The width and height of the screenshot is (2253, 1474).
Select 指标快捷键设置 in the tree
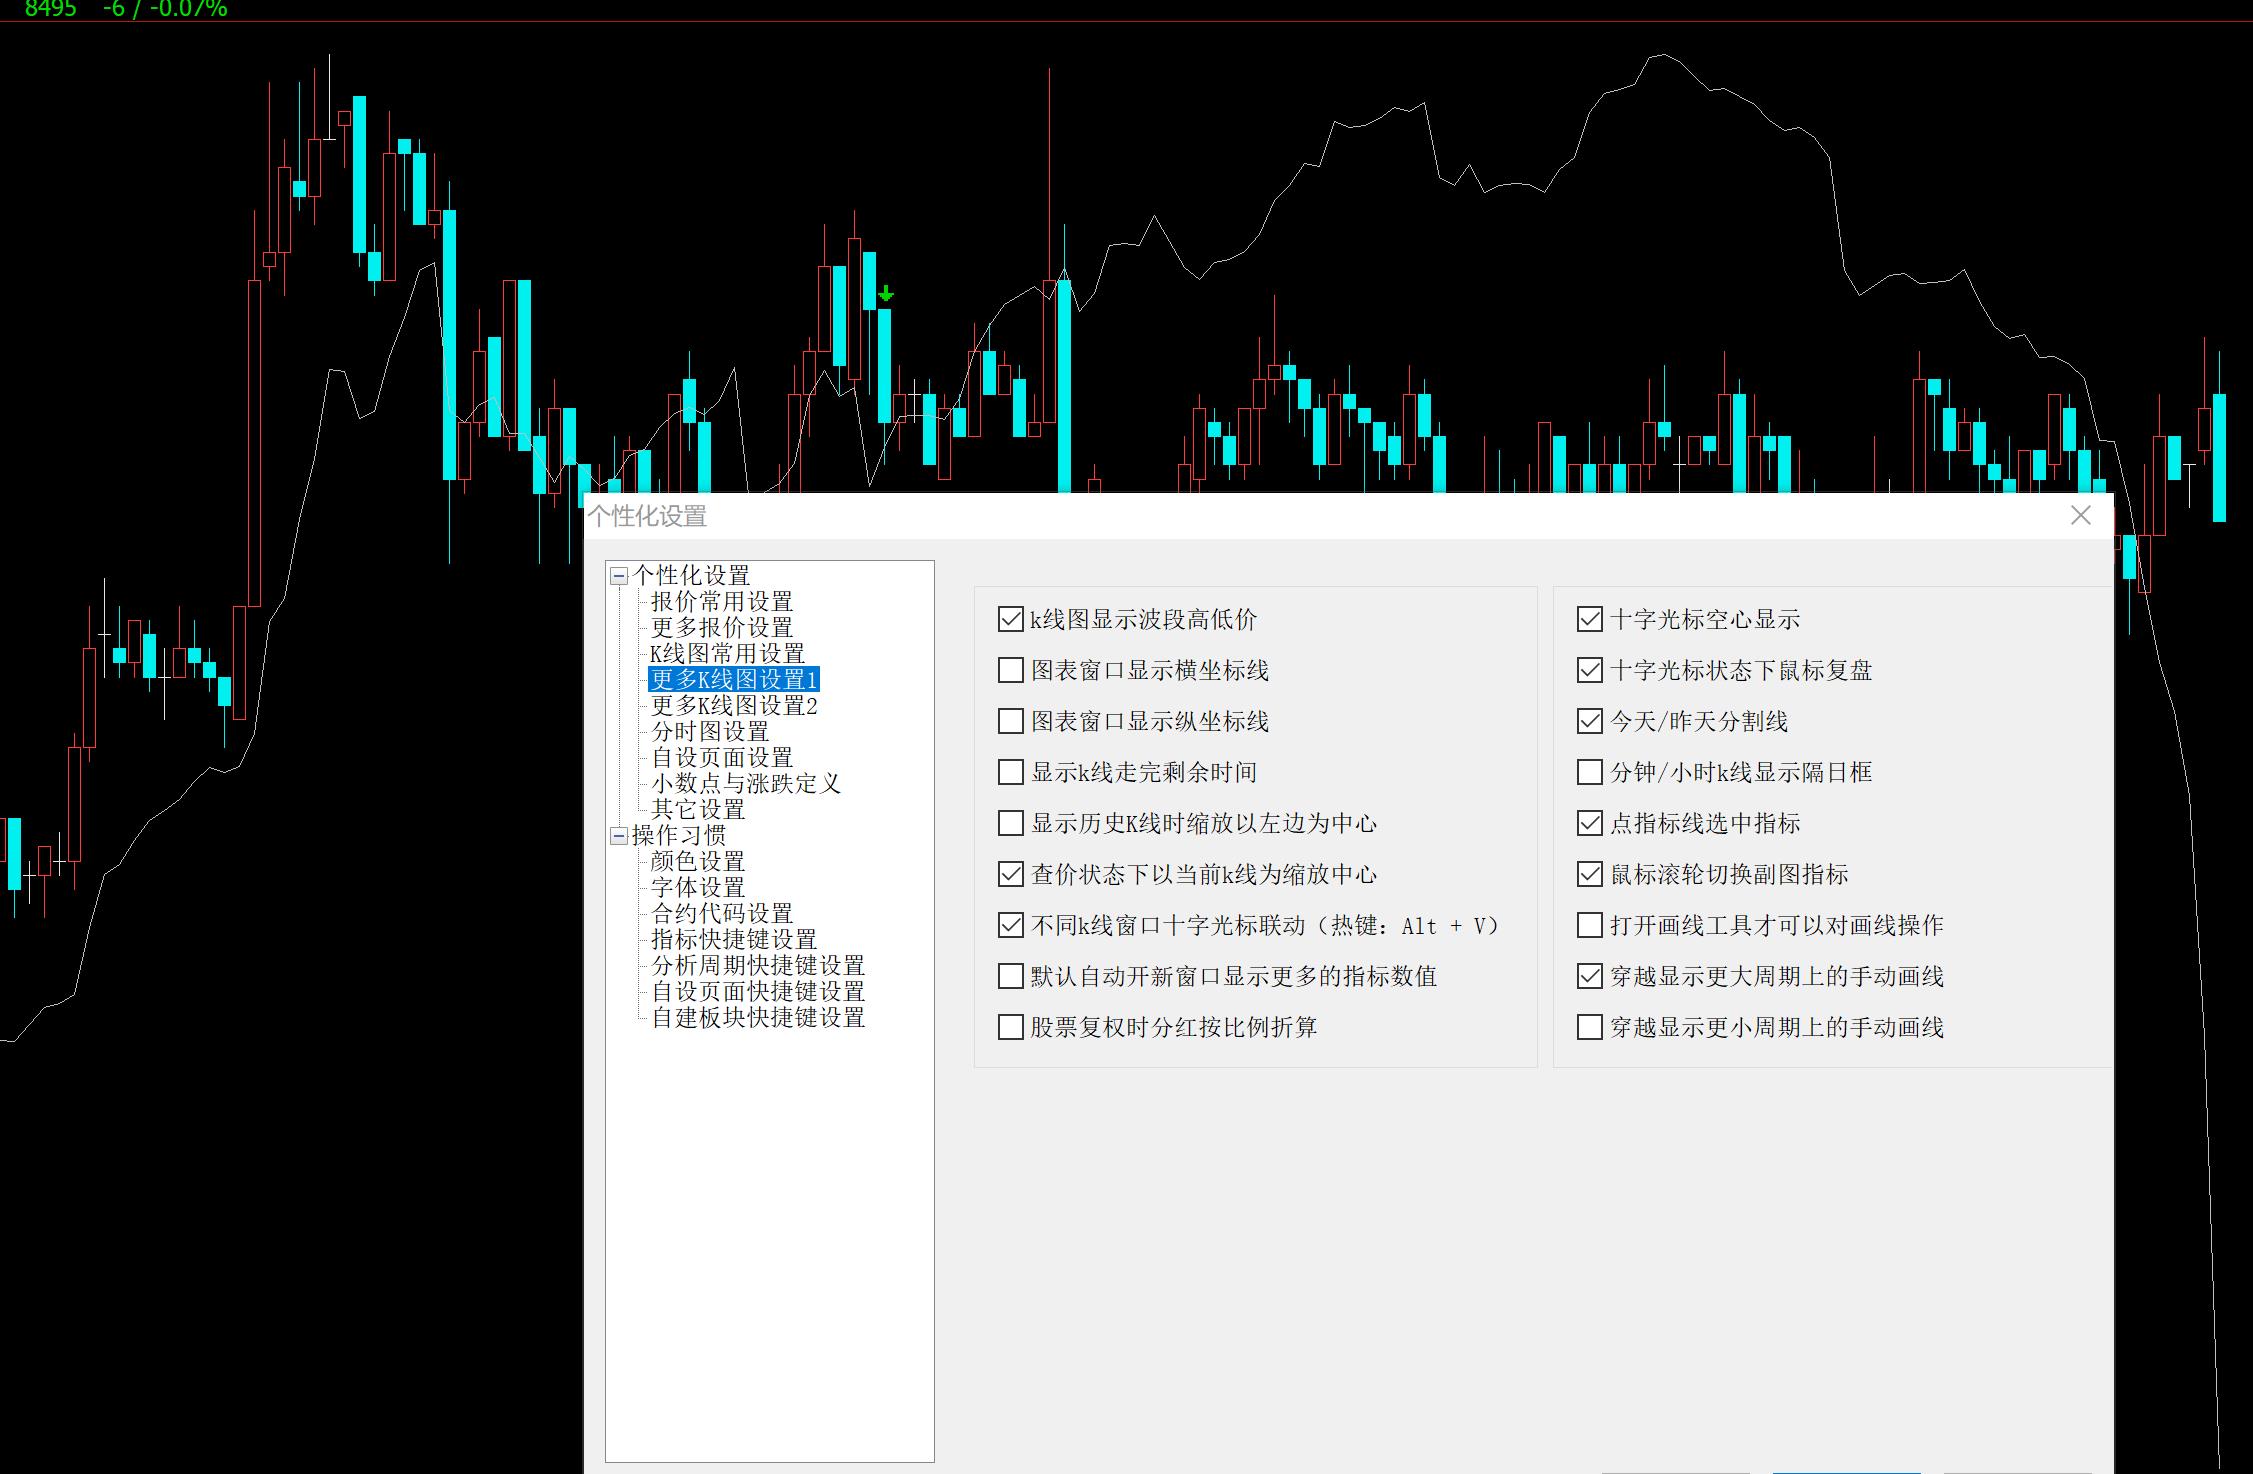[x=733, y=940]
